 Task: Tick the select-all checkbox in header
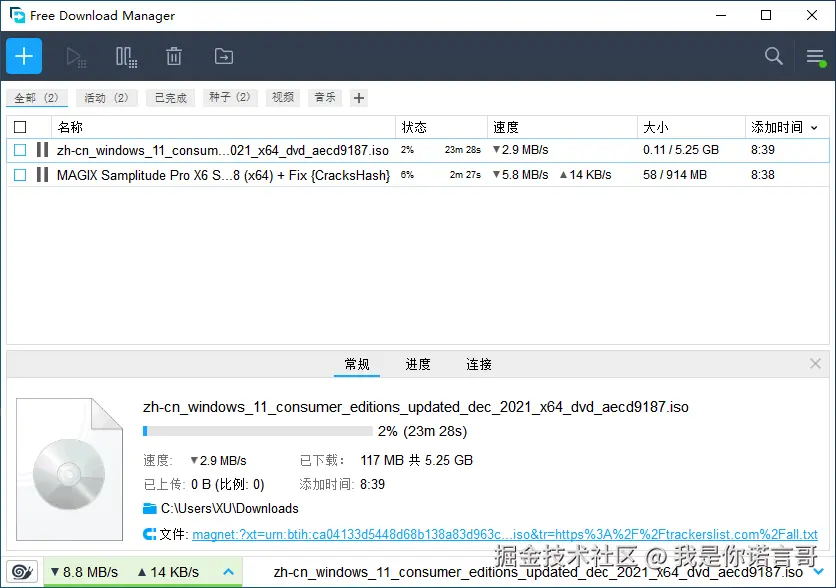pyautogui.click(x=20, y=127)
